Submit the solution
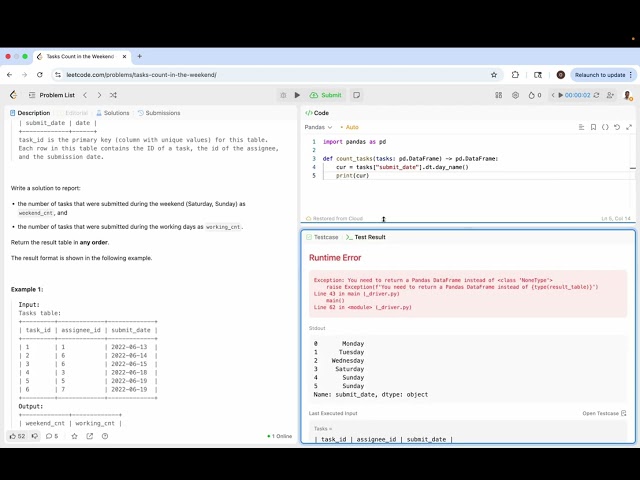 tap(326, 95)
